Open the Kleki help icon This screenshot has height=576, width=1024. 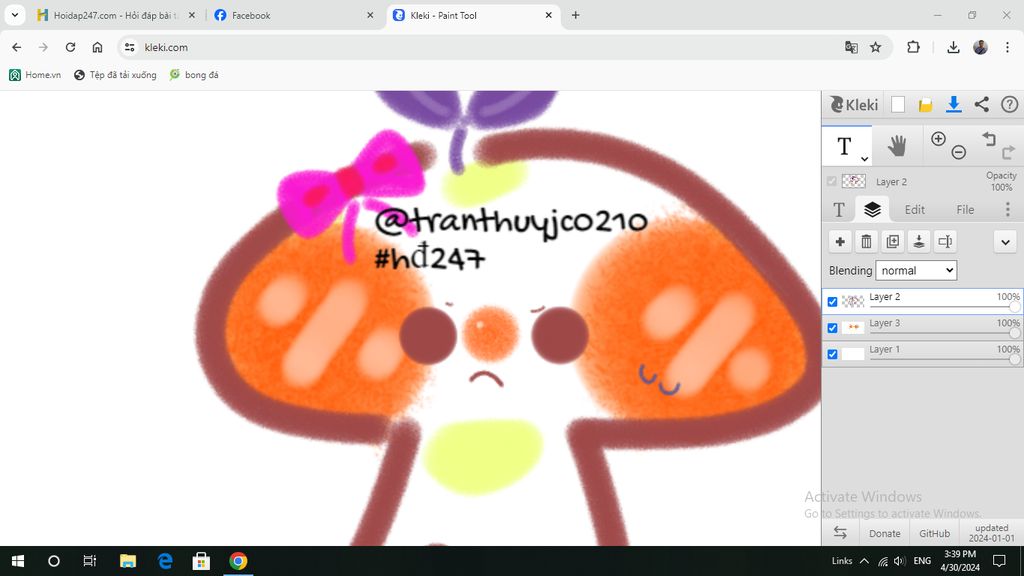(x=1009, y=104)
